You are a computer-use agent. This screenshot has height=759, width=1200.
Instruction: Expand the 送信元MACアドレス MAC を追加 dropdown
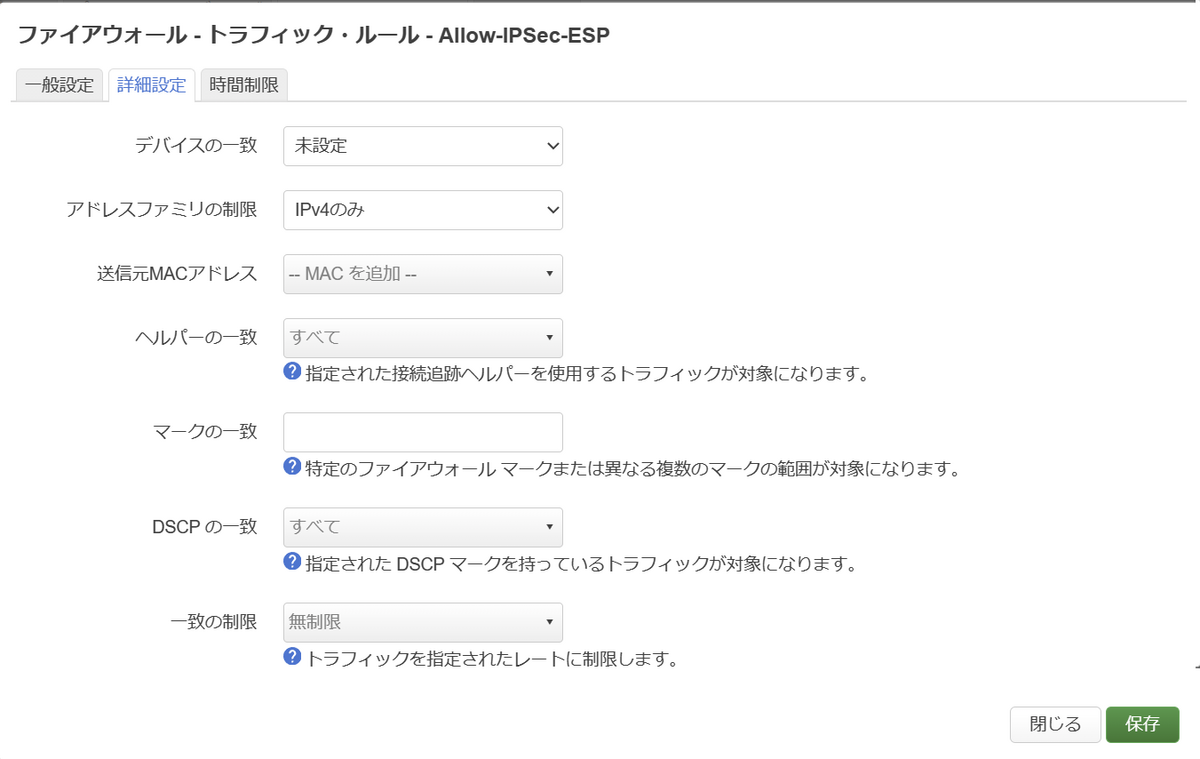[422, 274]
